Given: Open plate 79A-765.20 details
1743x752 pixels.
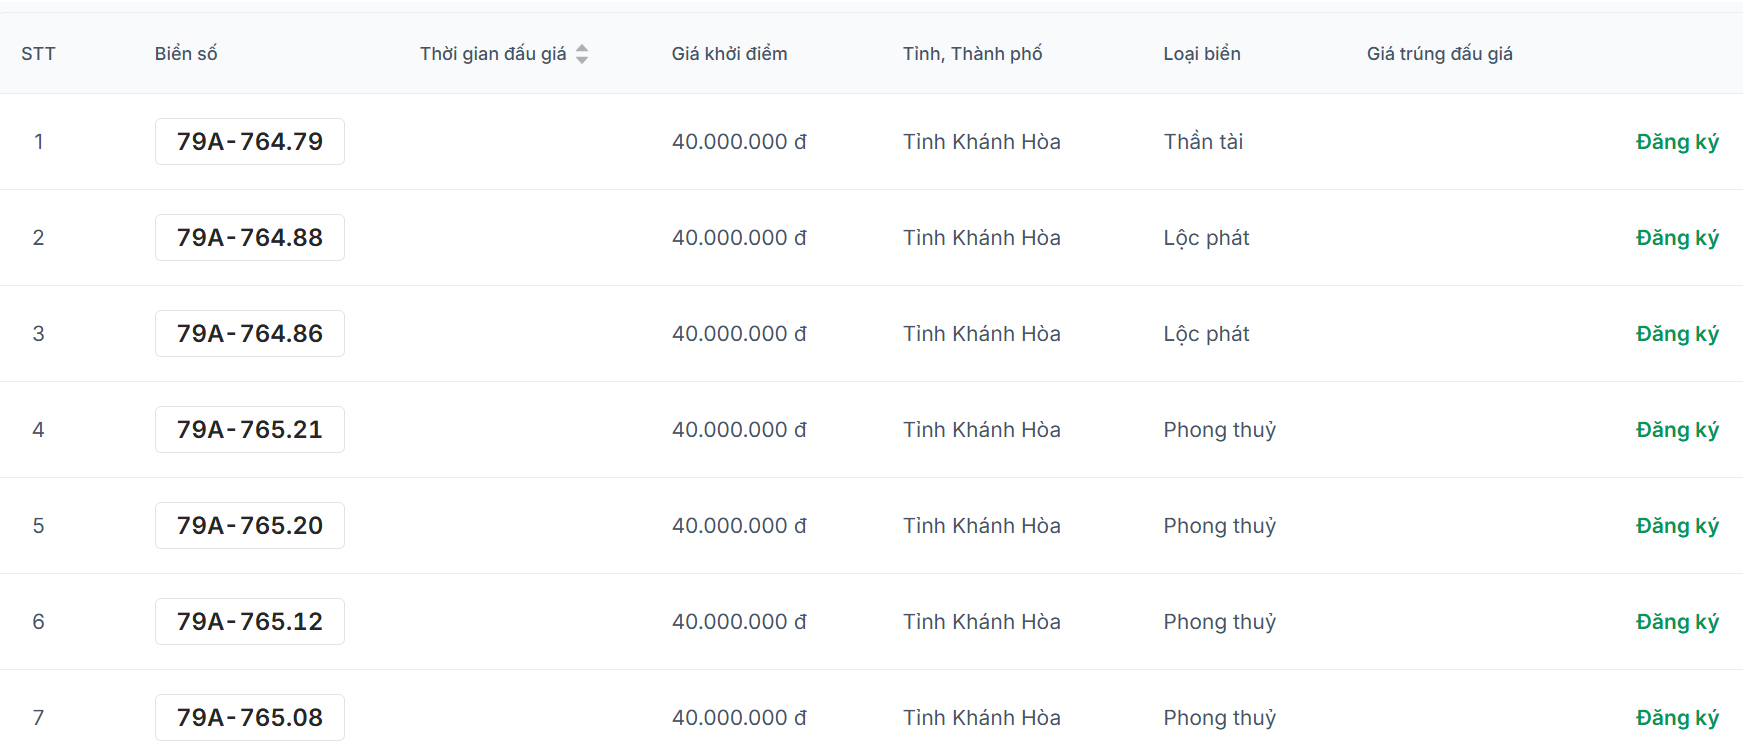Looking at the screenshot, I should 250,525.
